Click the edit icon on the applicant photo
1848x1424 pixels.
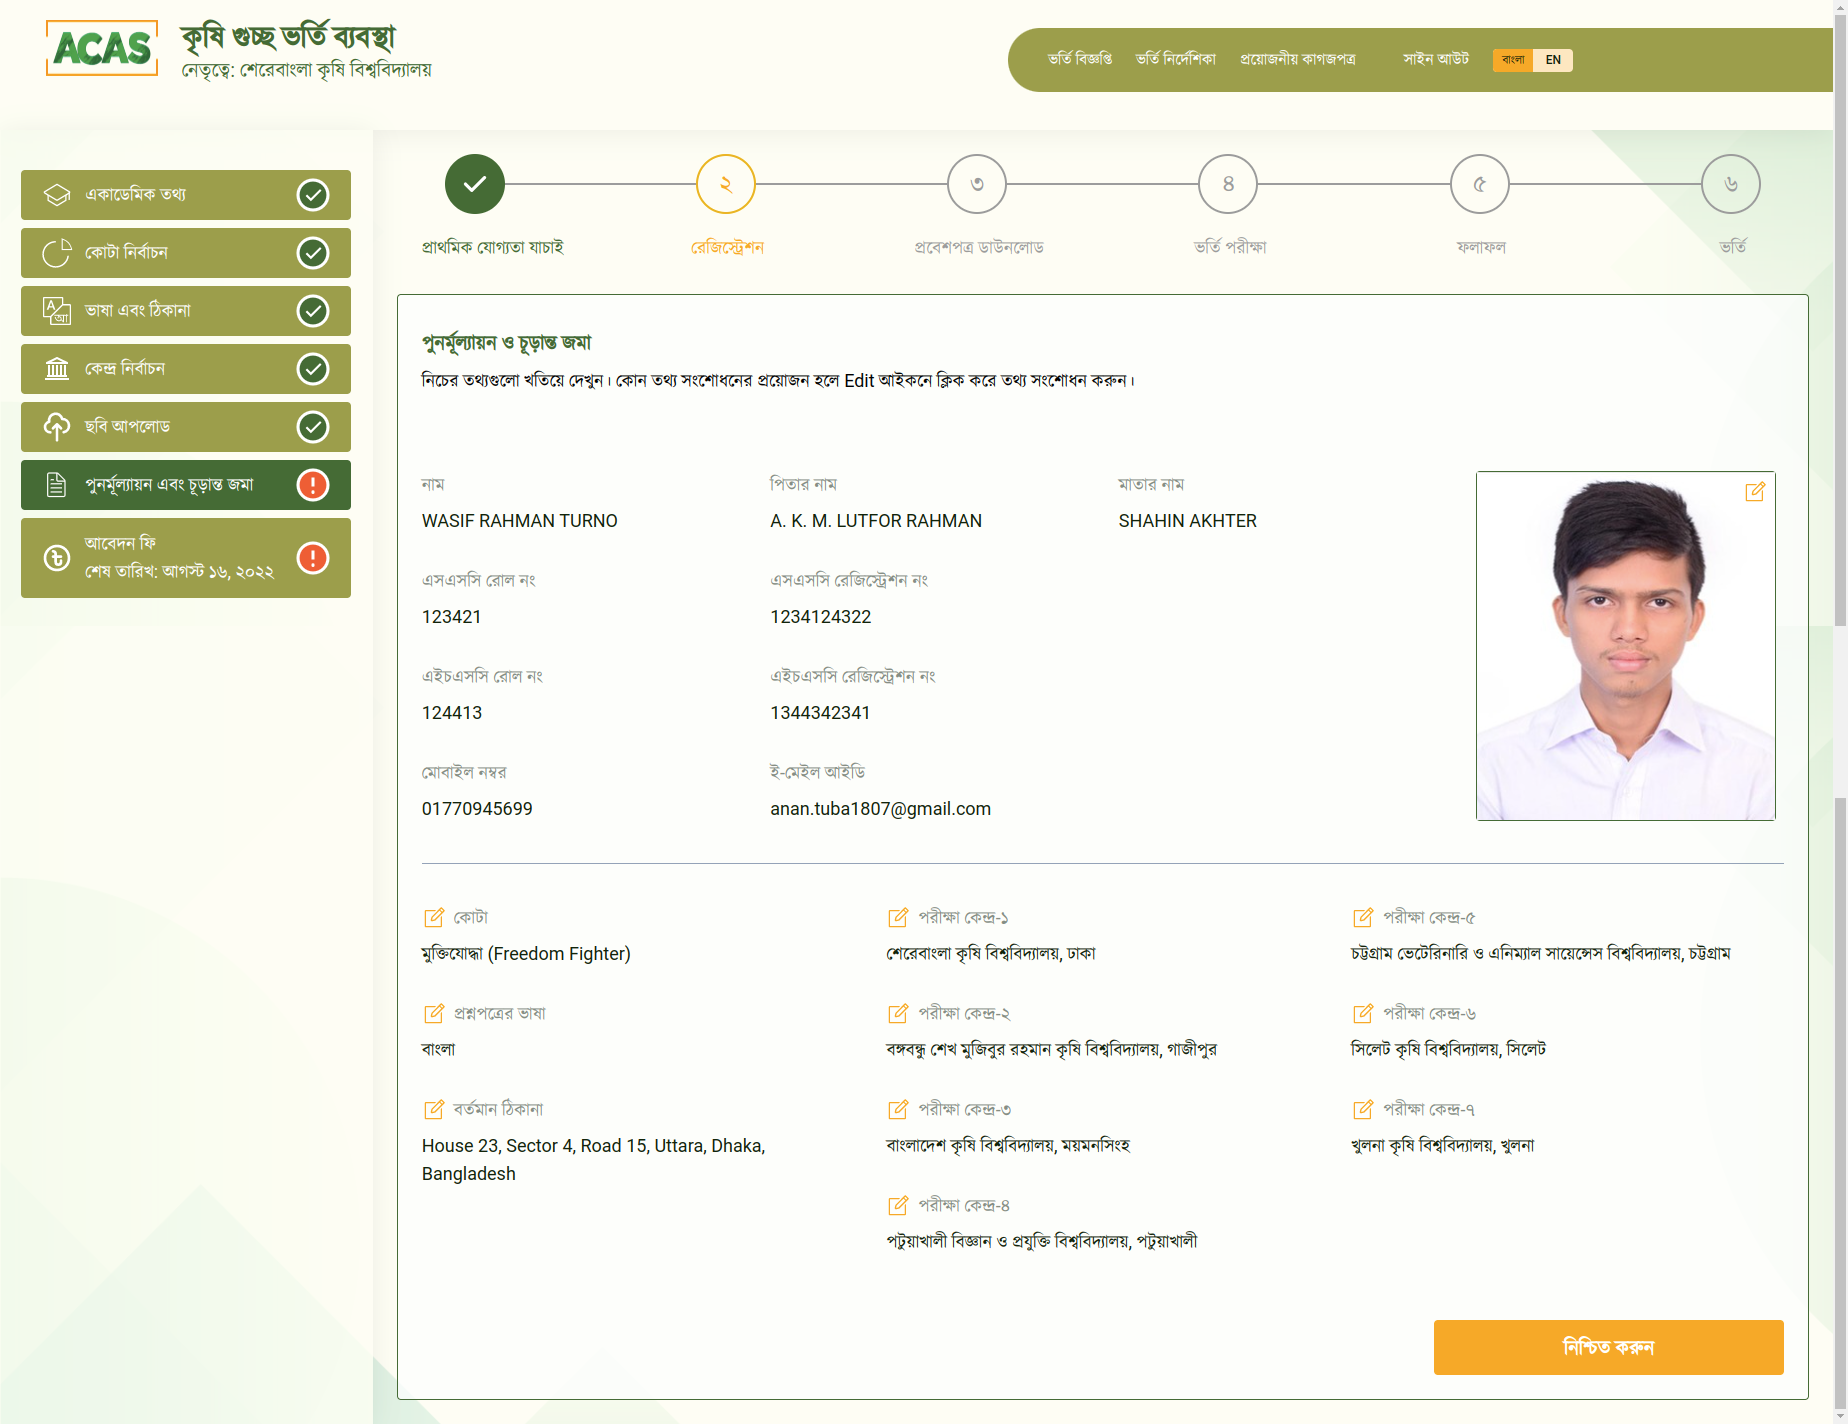click(1754, 492)
